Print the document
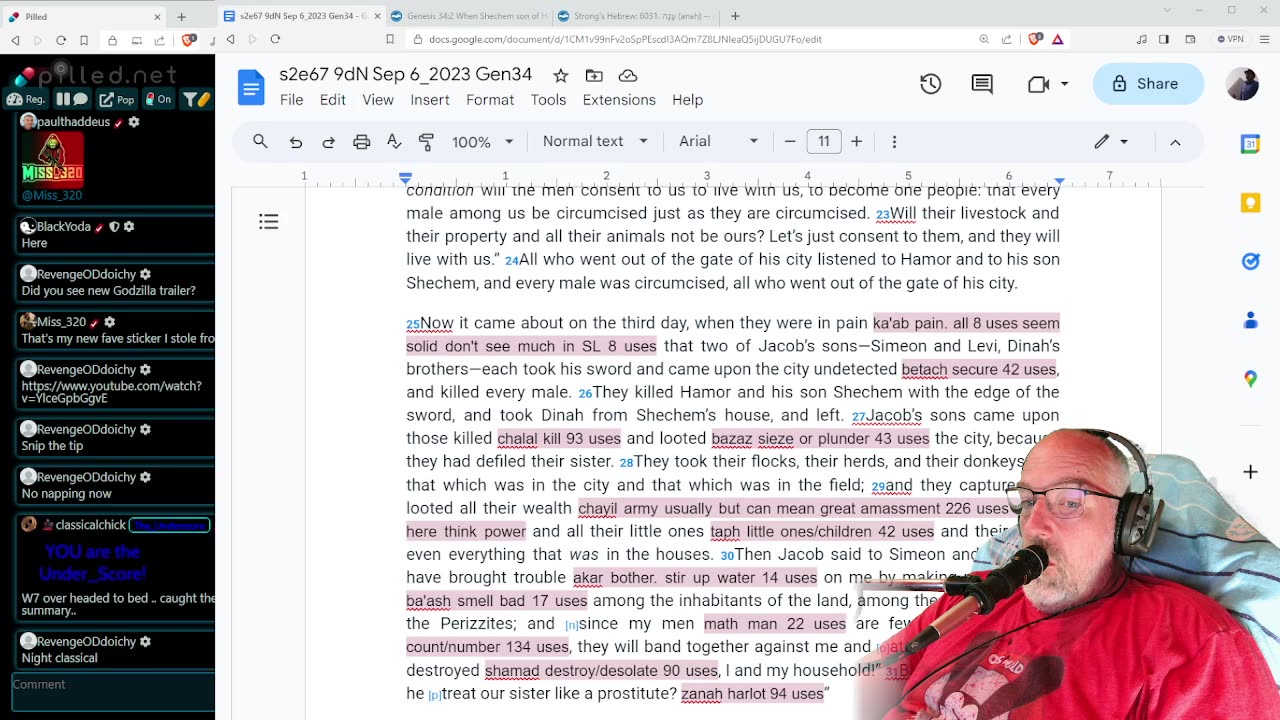The width and height of the screenshot is (1280, 720). (361, 142)
